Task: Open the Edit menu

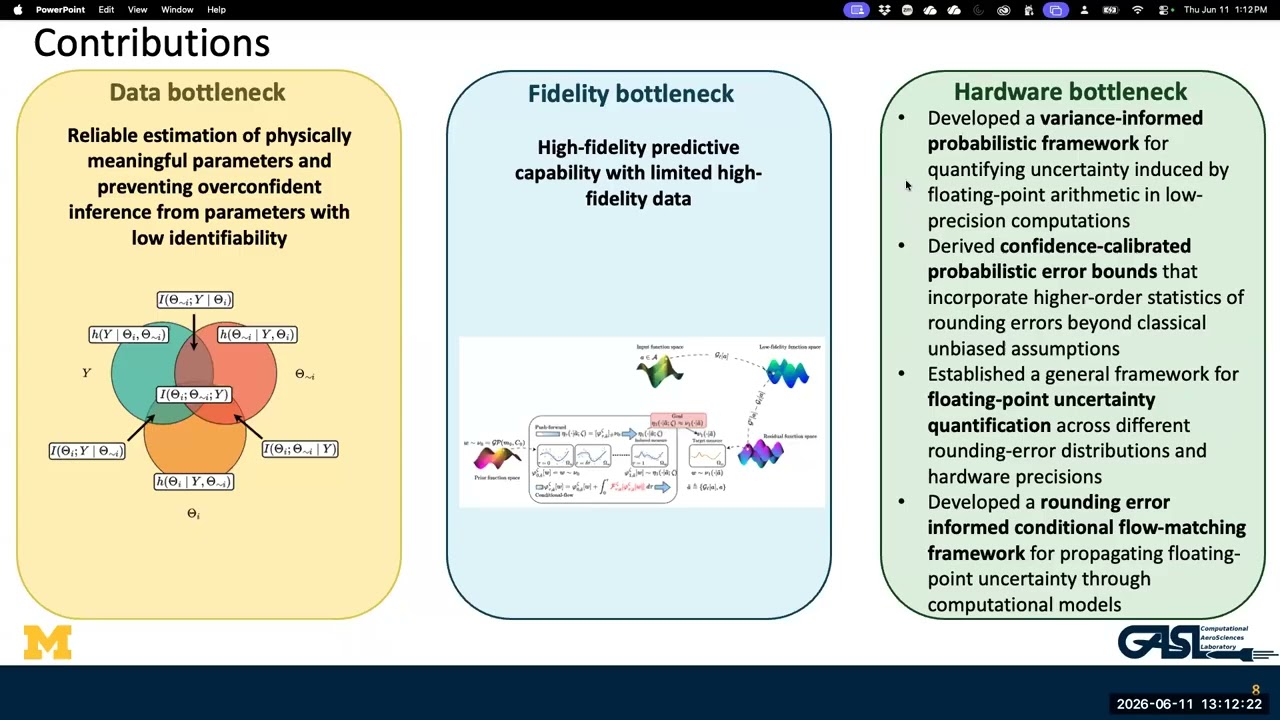Action: point(106,9)
